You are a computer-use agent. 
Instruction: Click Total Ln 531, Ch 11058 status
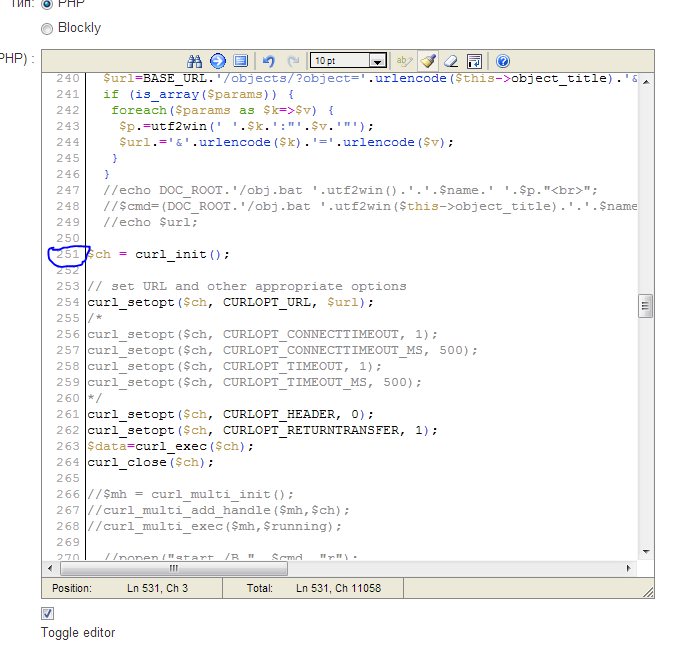coord(314,588)
